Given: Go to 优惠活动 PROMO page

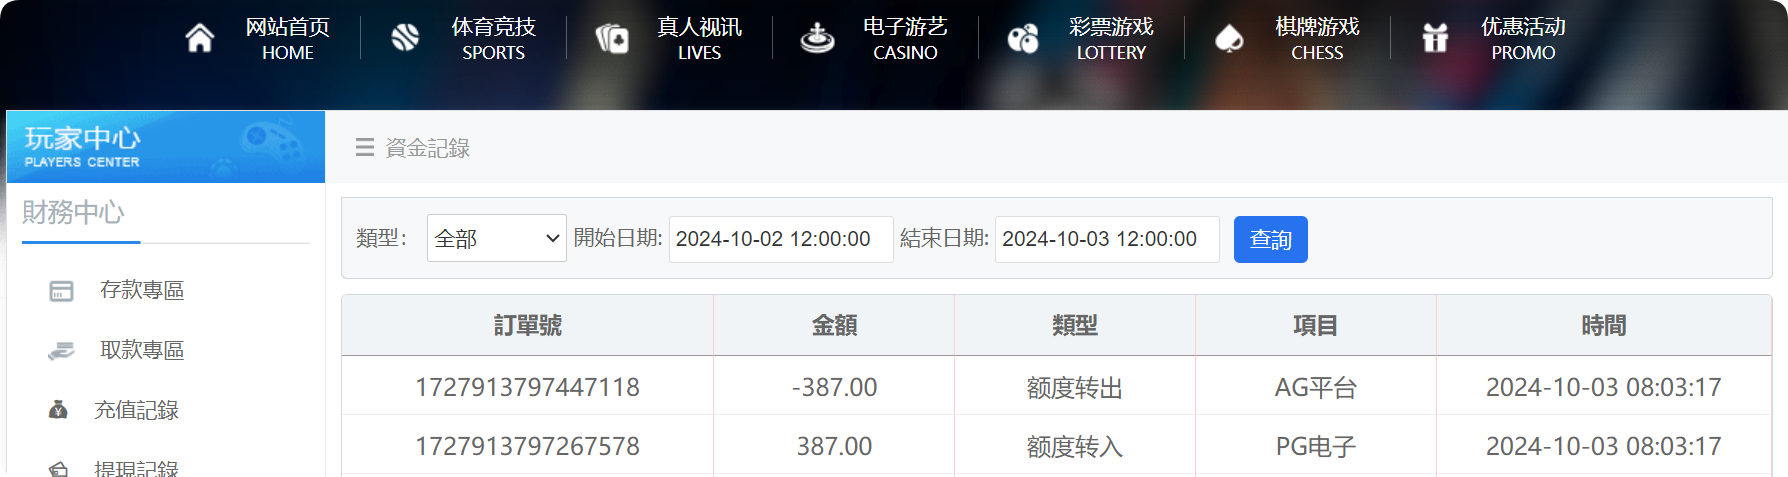Looking at the screenshot, I should point(1523,38).
